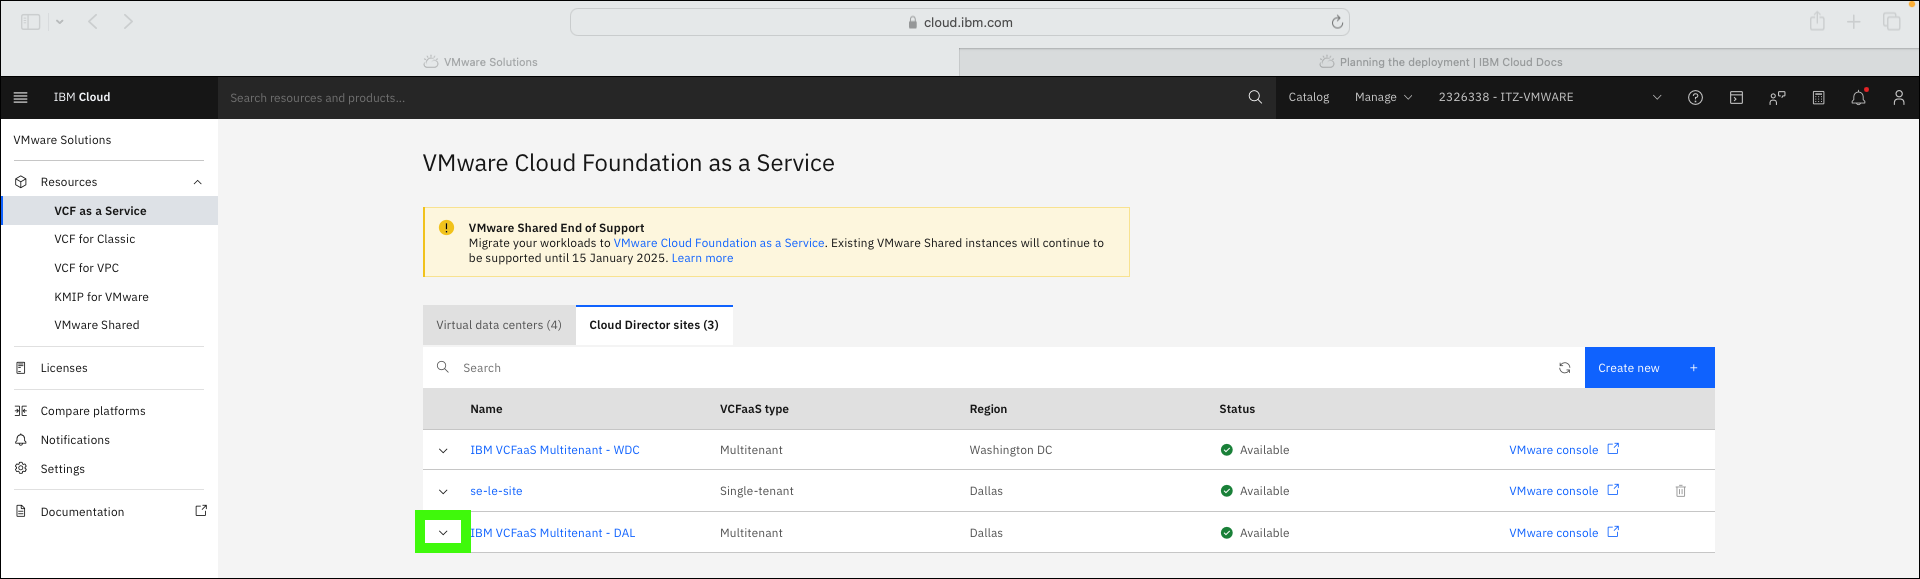Open VMware console link for WDC site
1920x579 pixels.
[1553, 450]
